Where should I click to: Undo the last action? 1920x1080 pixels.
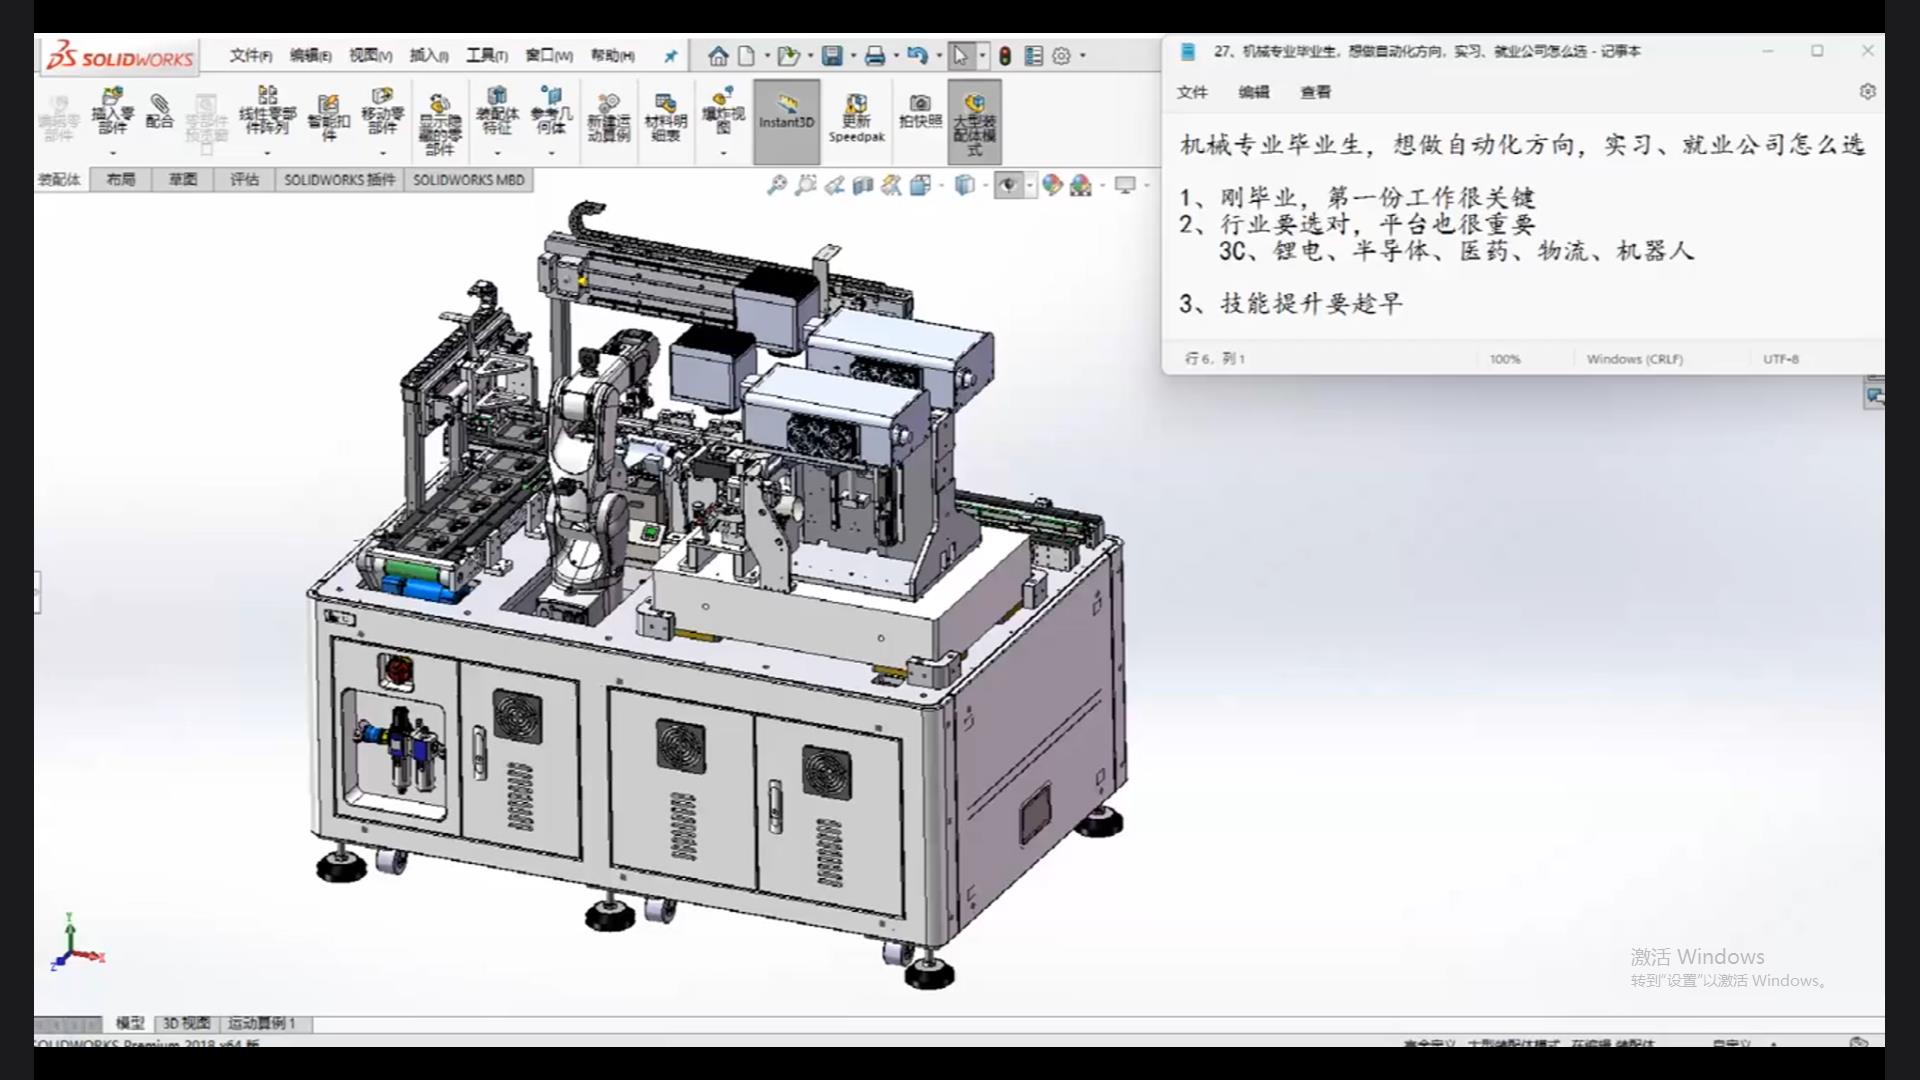pyautogui.click(x=917, y=56)
